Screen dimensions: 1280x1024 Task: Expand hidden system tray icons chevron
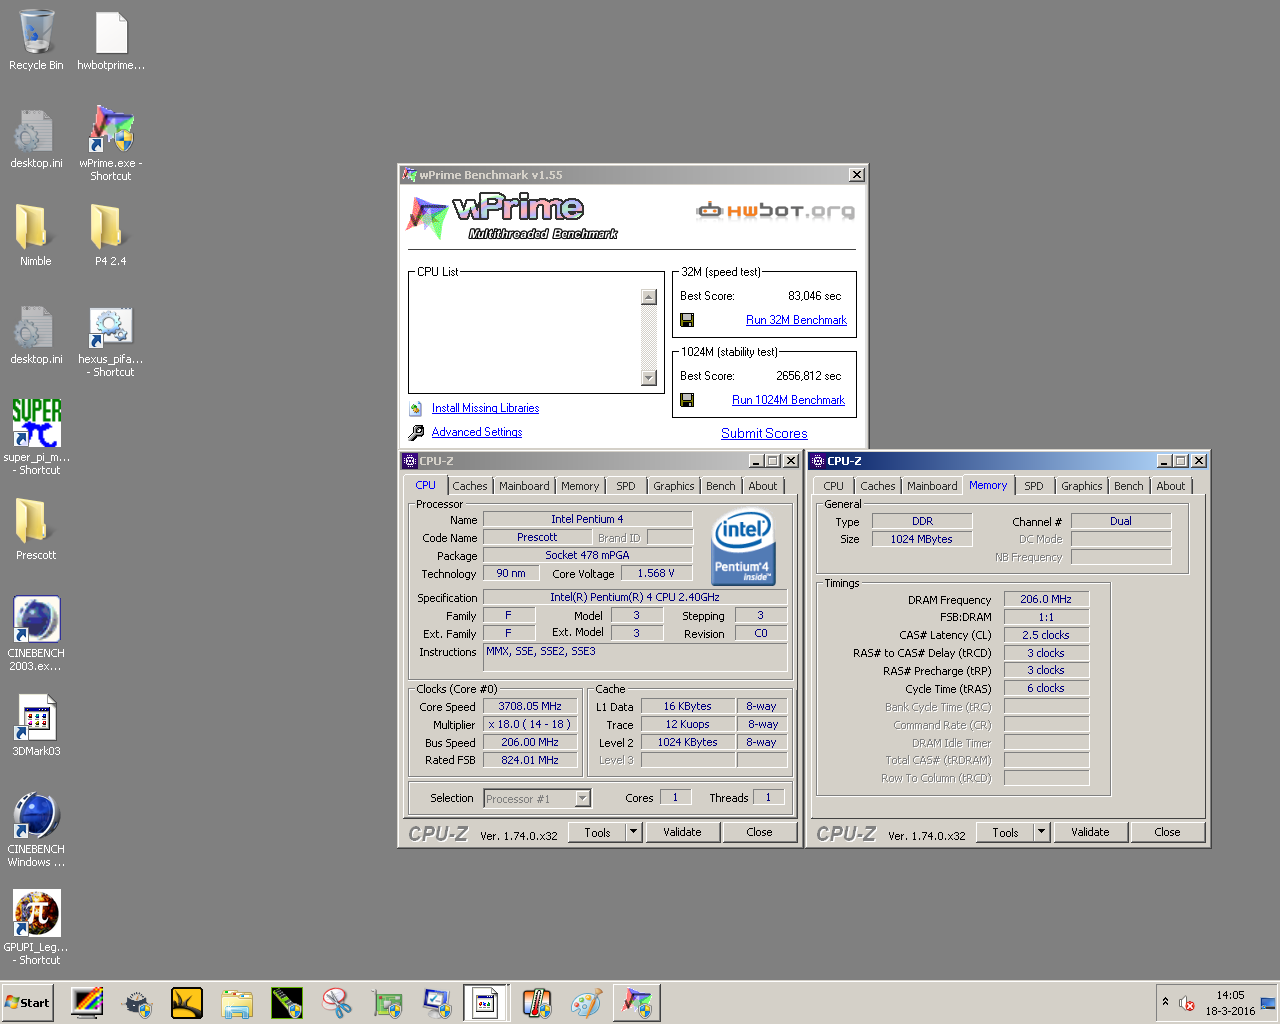click(x=1165, y=1002)
